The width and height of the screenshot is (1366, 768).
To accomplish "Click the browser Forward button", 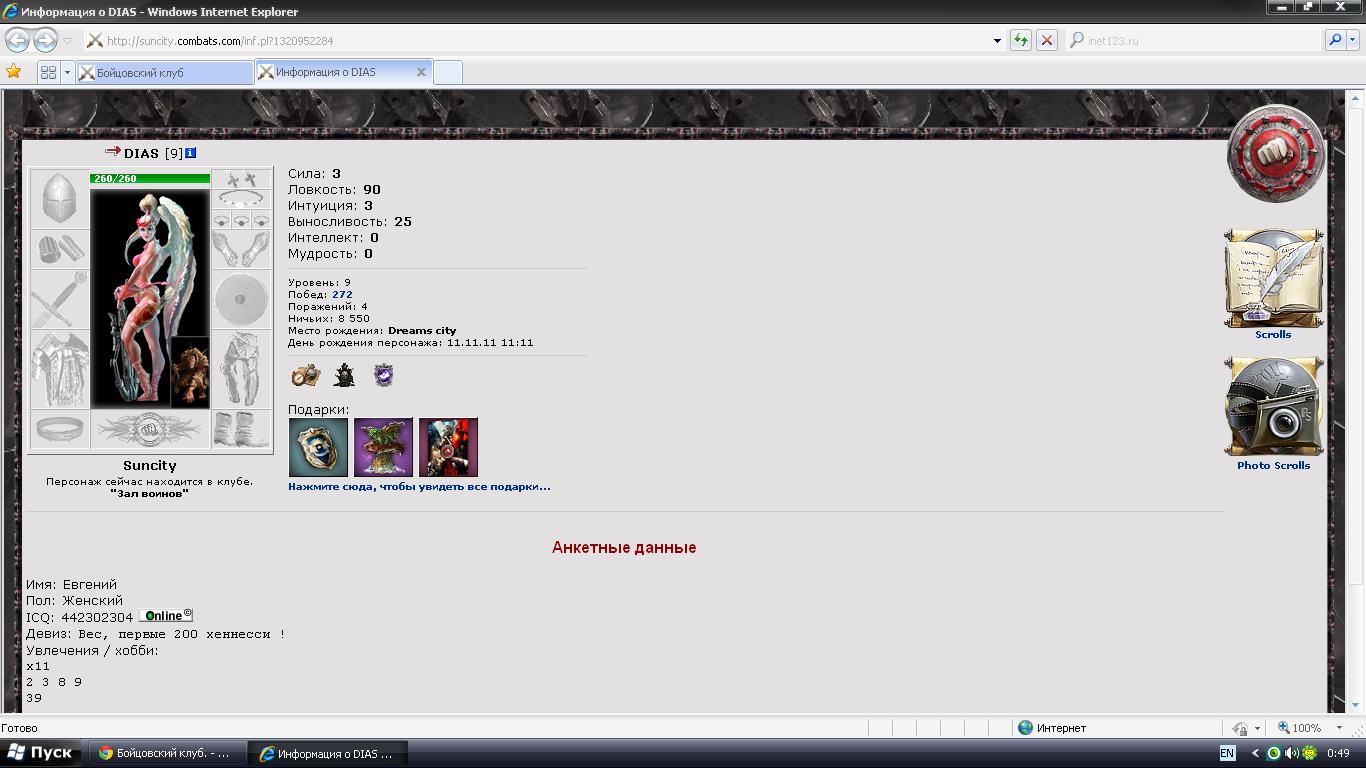I will click(45, 40).
